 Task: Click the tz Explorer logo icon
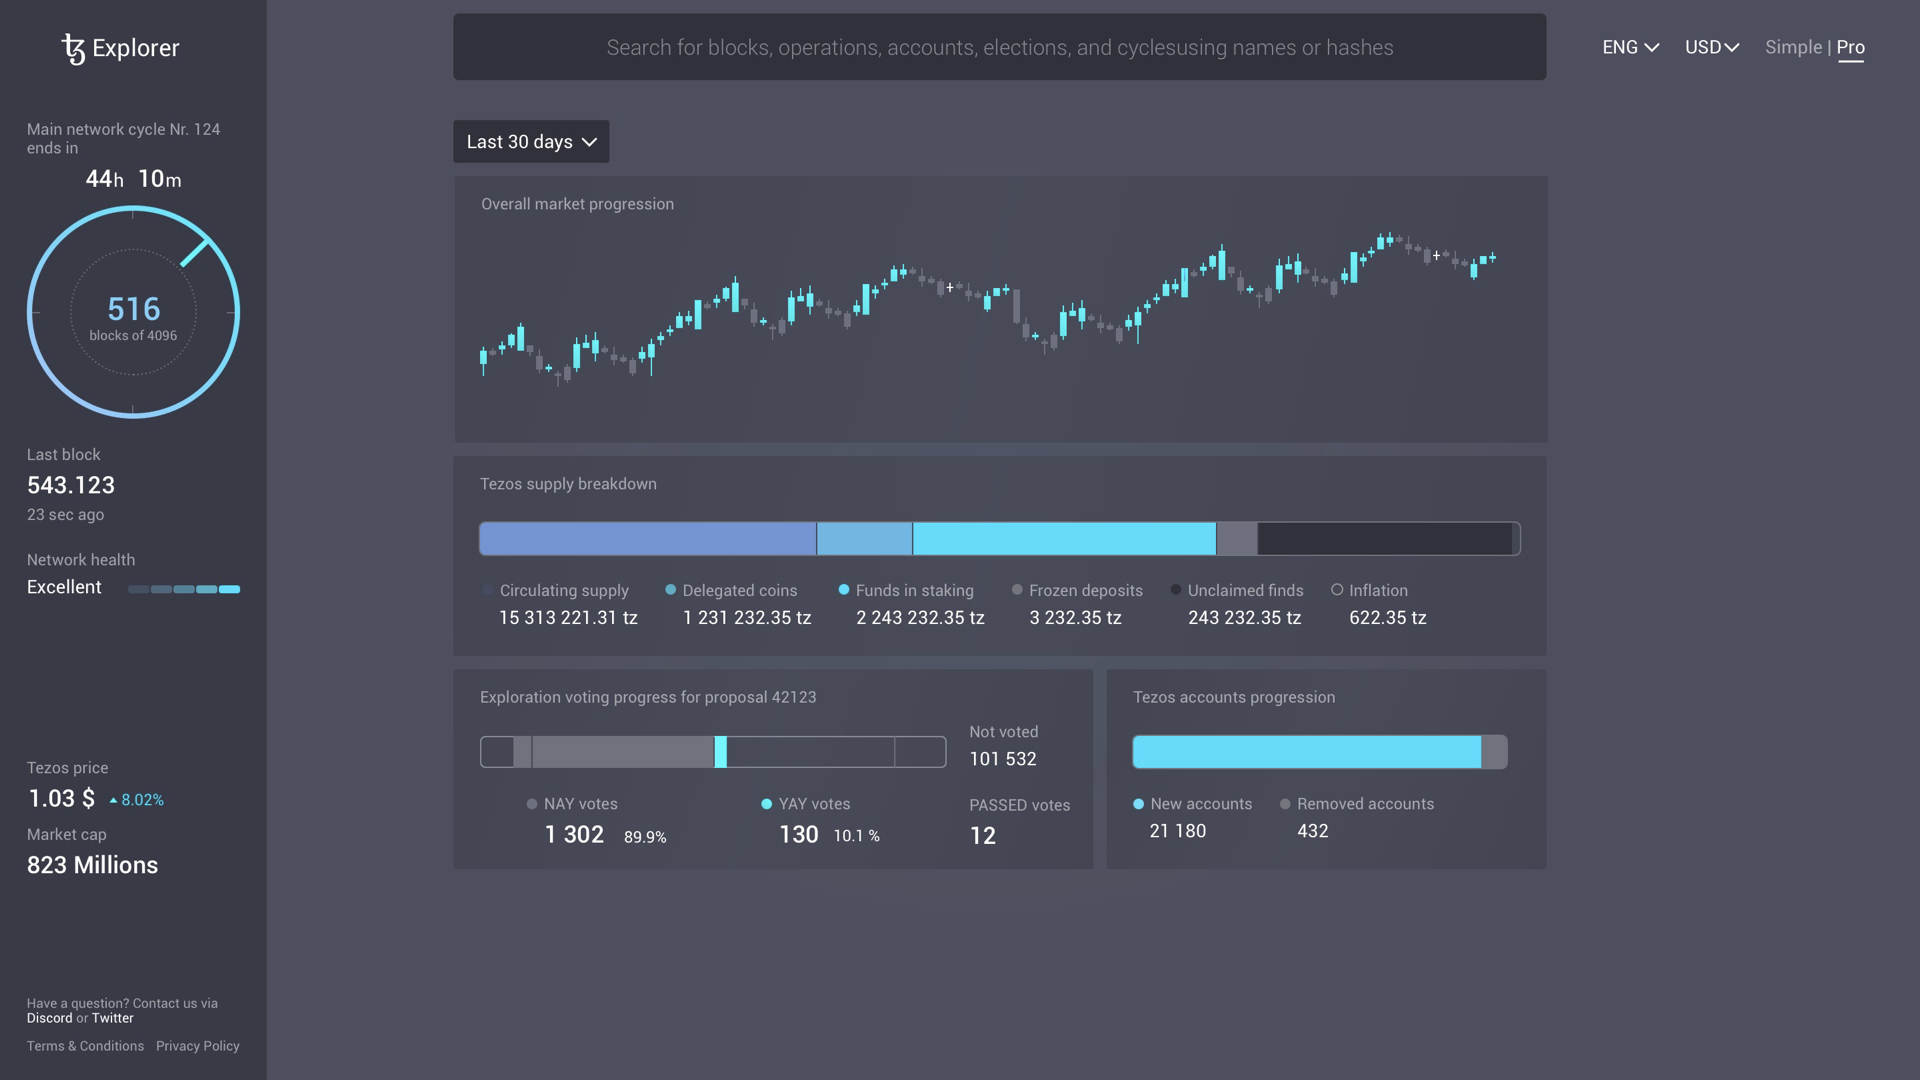75,47
